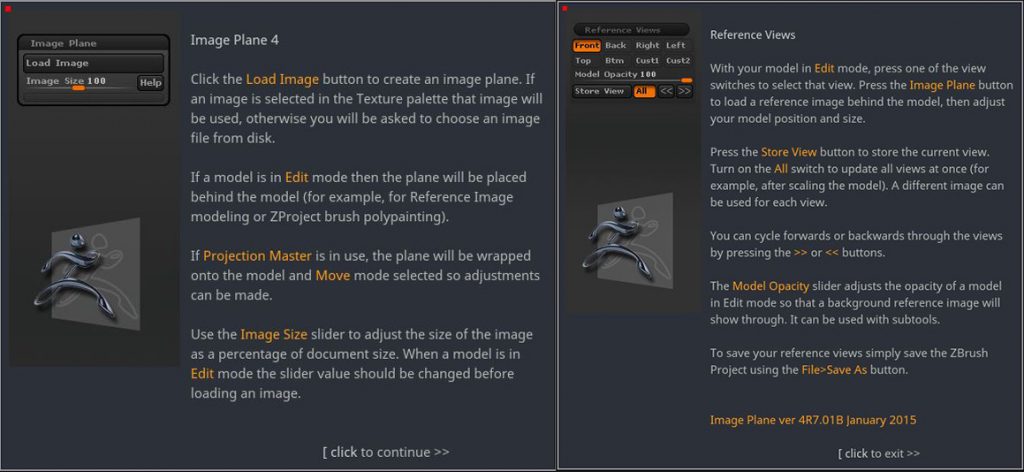Select the Right view switch
Image resolution: width=1024 pixels, height=472 pixels.
[x=647, y=46]
